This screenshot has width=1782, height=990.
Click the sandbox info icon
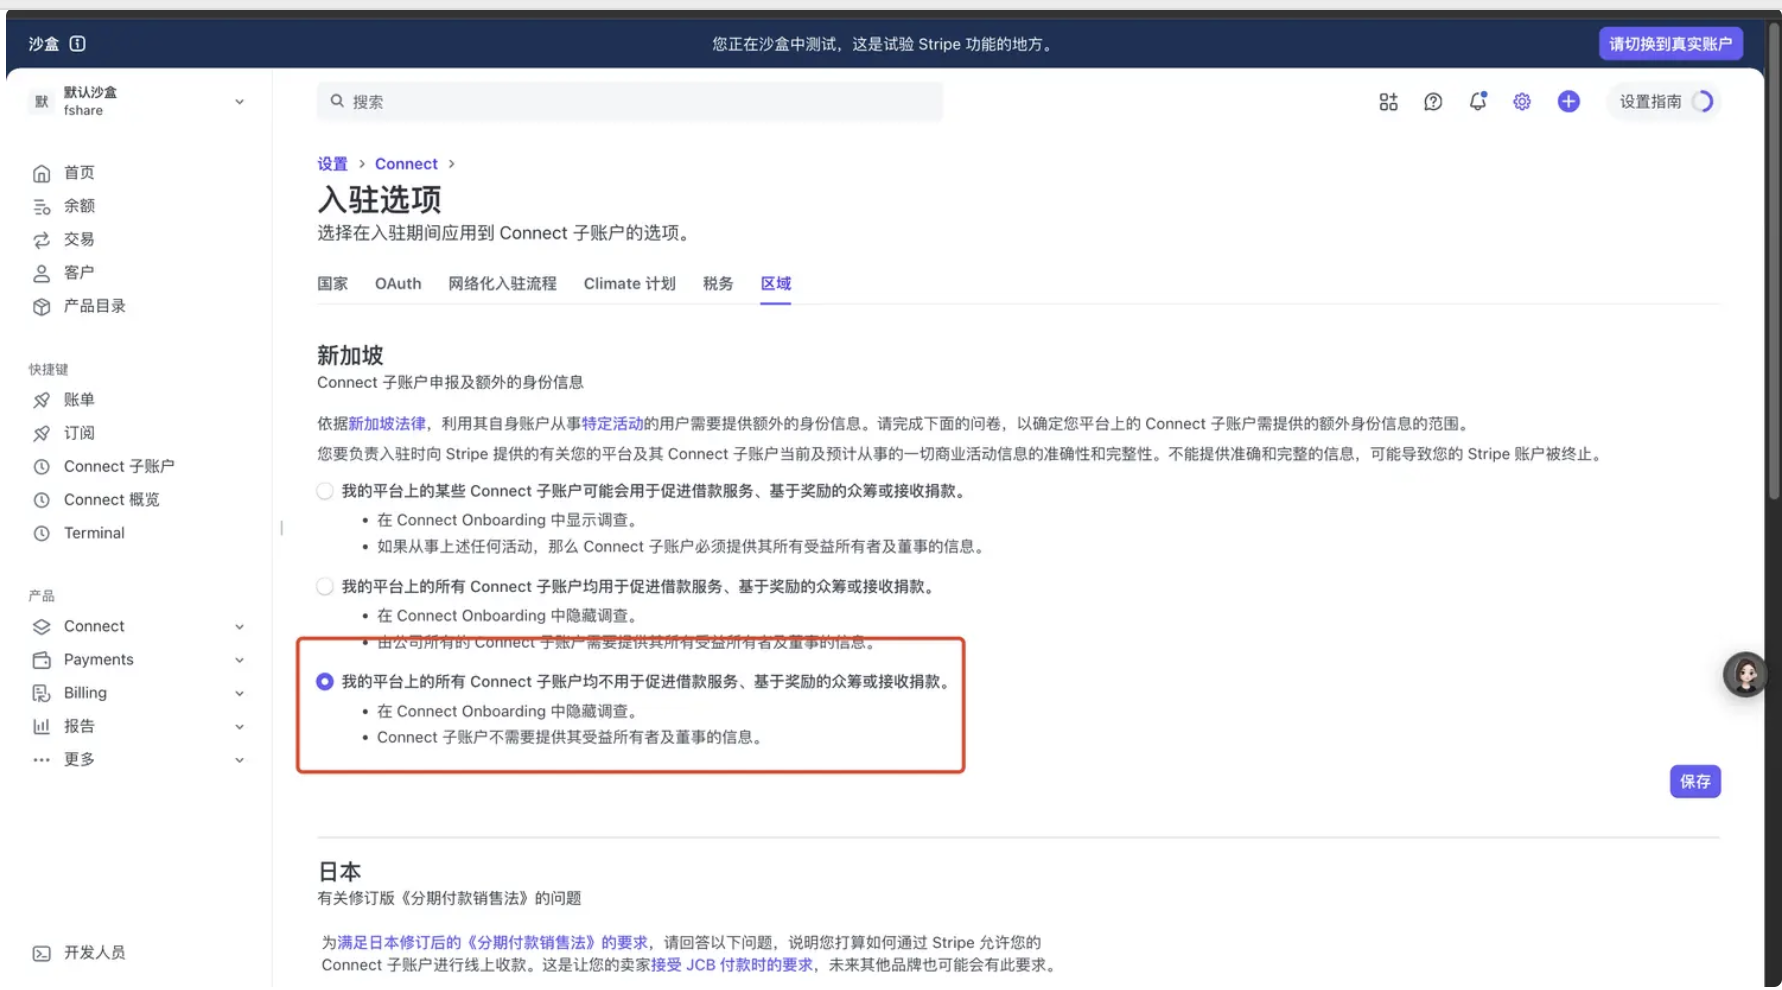coord(77,43)
